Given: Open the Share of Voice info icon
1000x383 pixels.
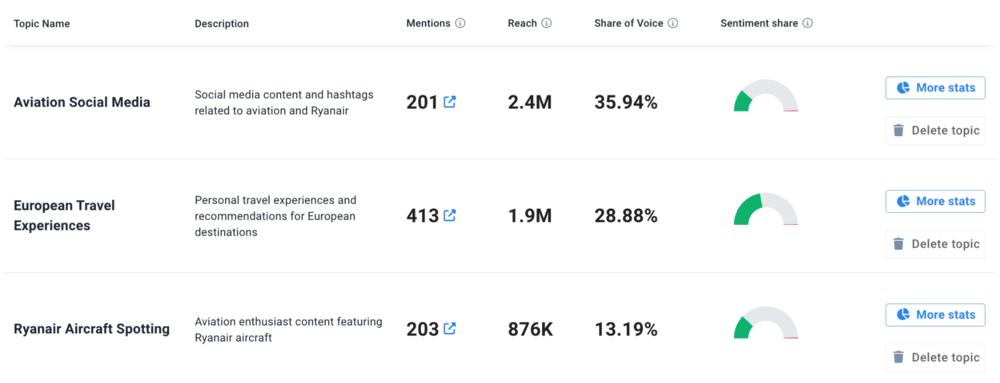Looking at the screenshot, I should [x=673, y=24].
